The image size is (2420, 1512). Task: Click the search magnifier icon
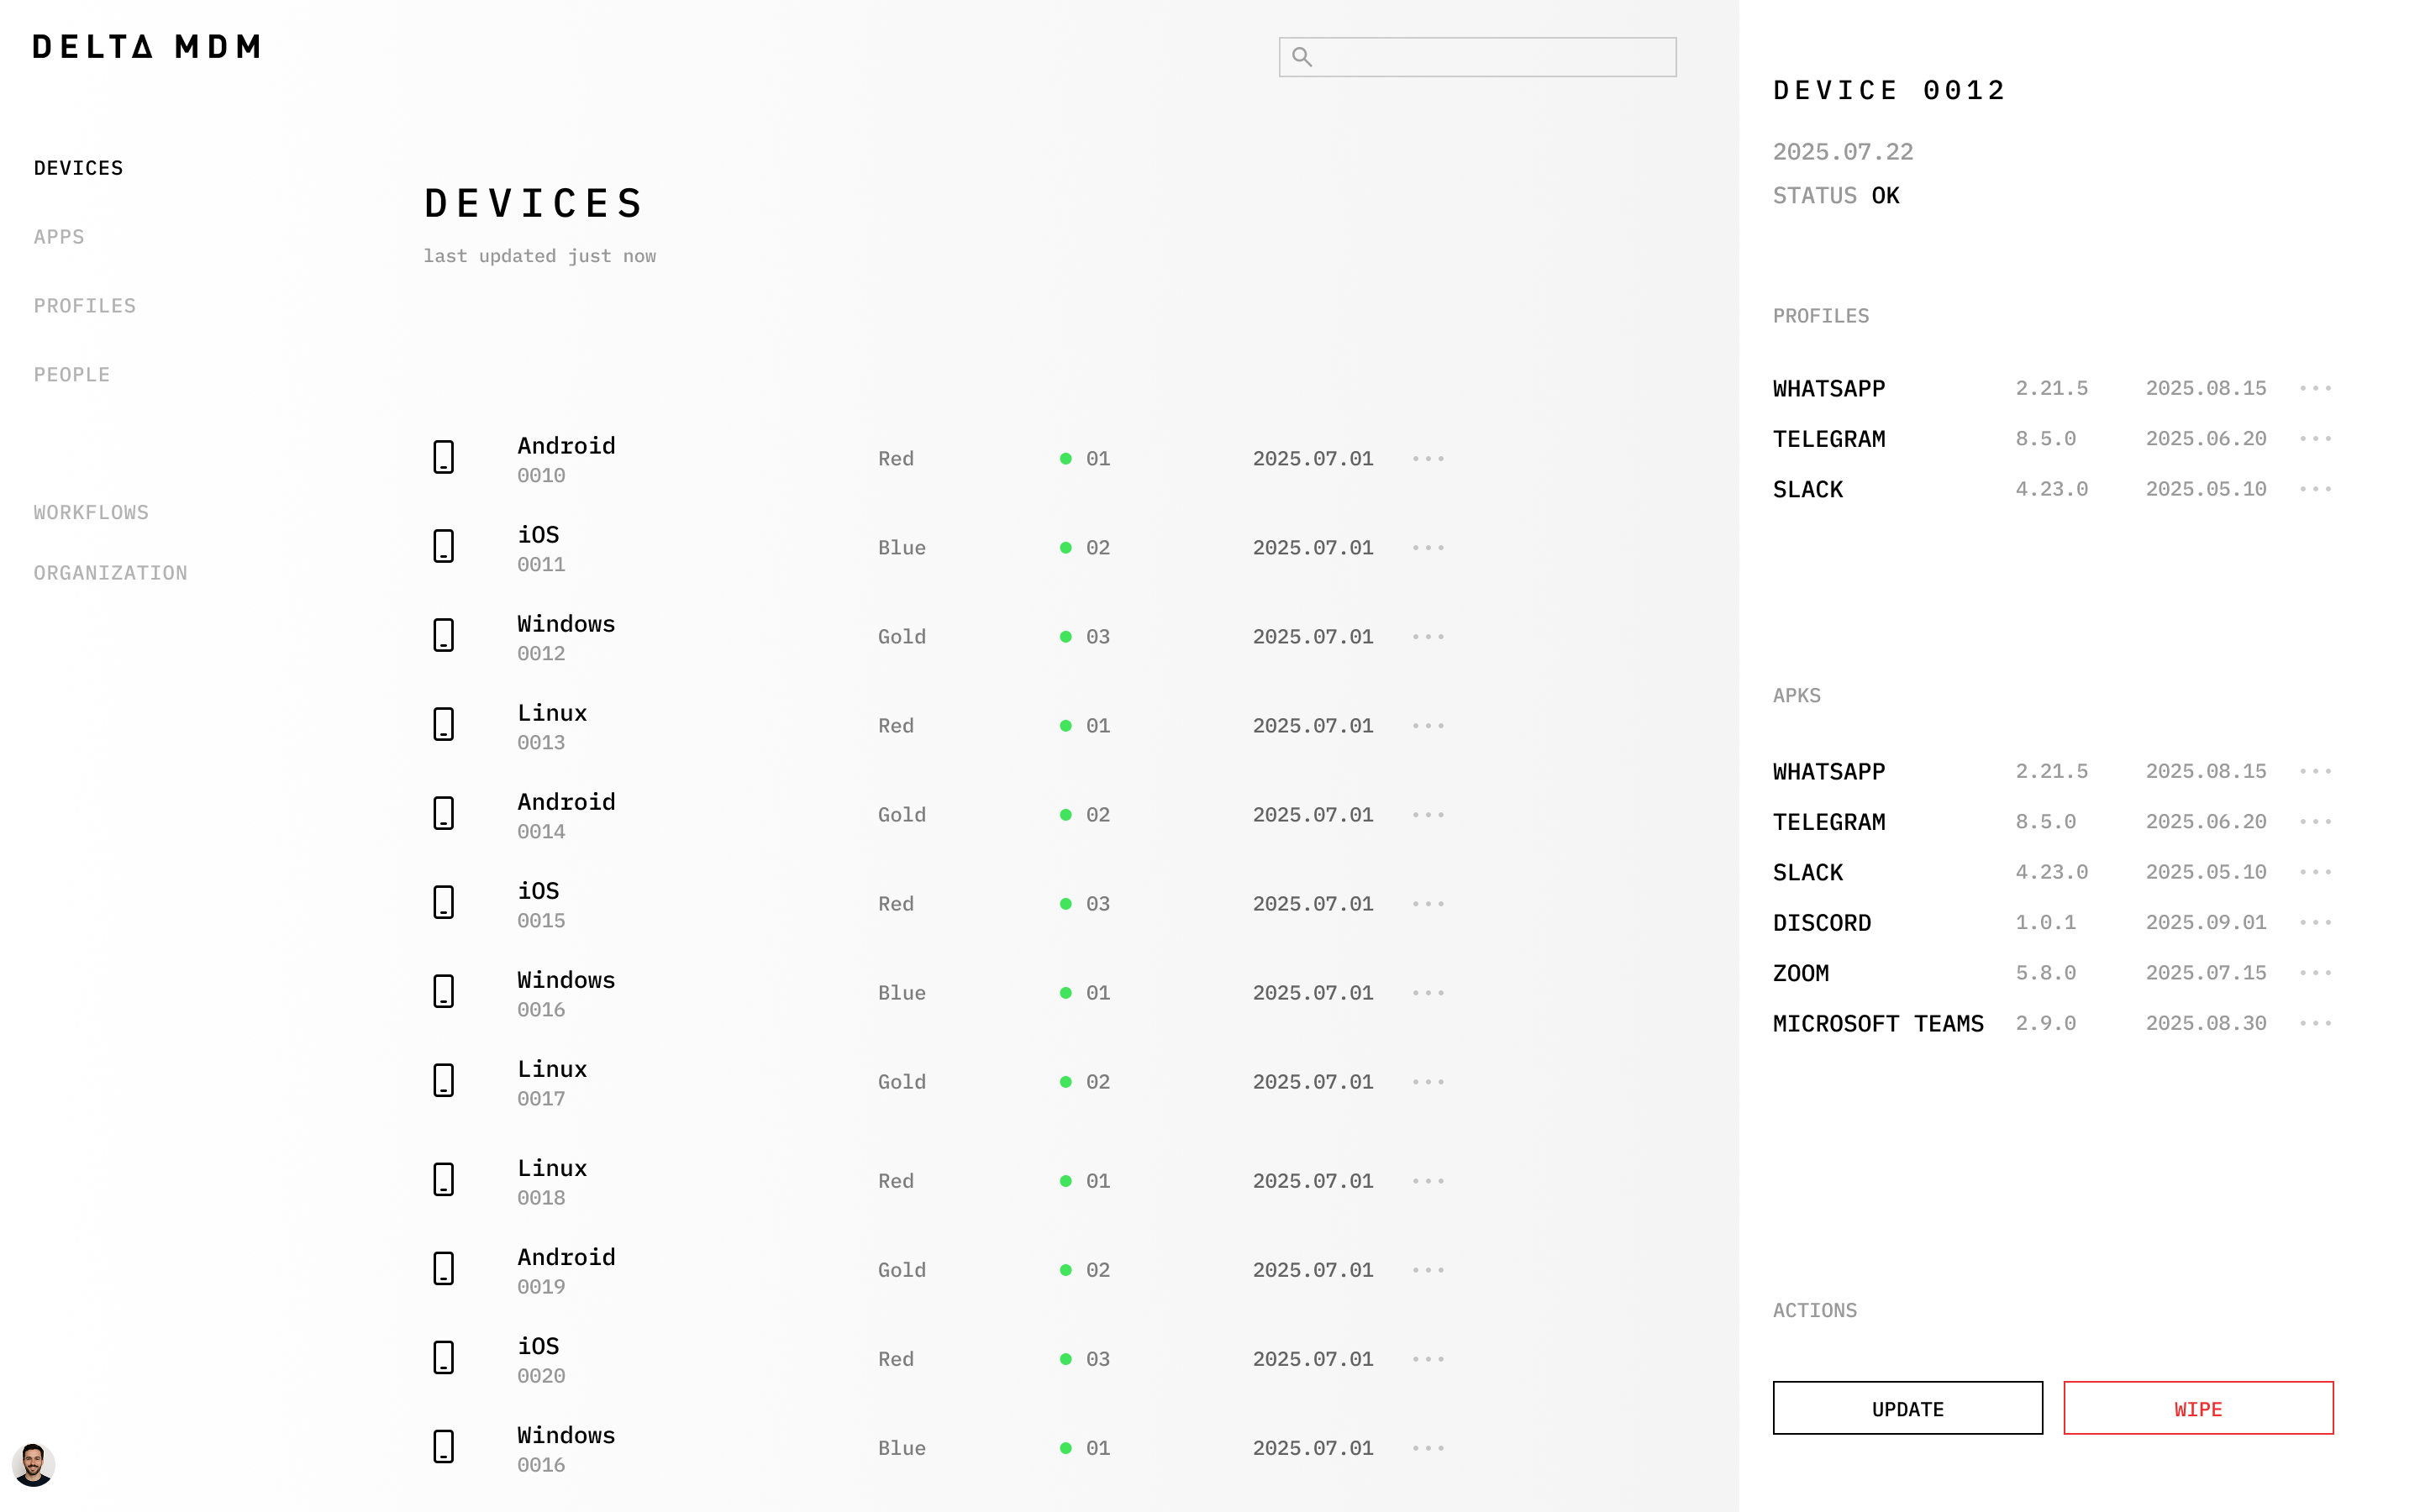(1301, 57)
